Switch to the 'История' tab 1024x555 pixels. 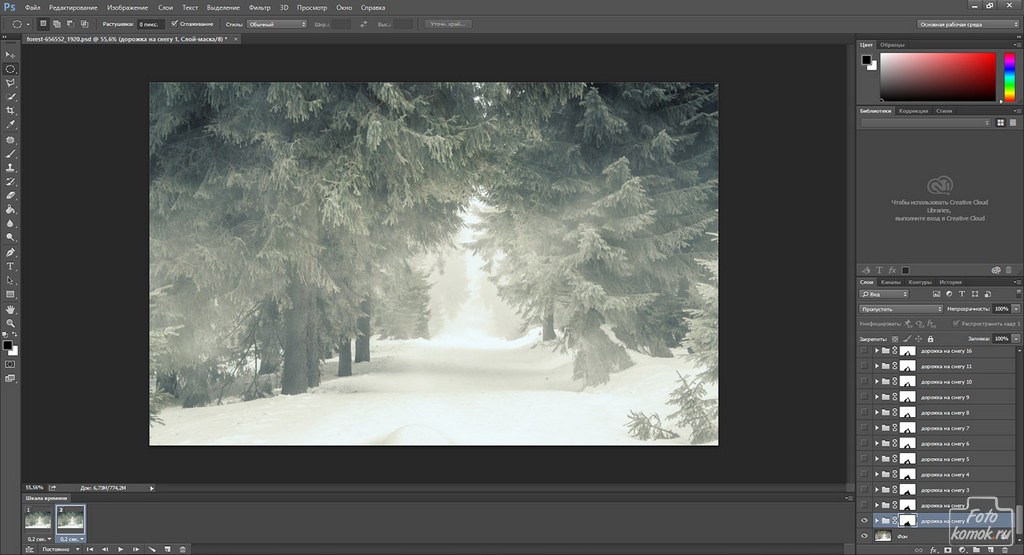(x=950, y=282)
